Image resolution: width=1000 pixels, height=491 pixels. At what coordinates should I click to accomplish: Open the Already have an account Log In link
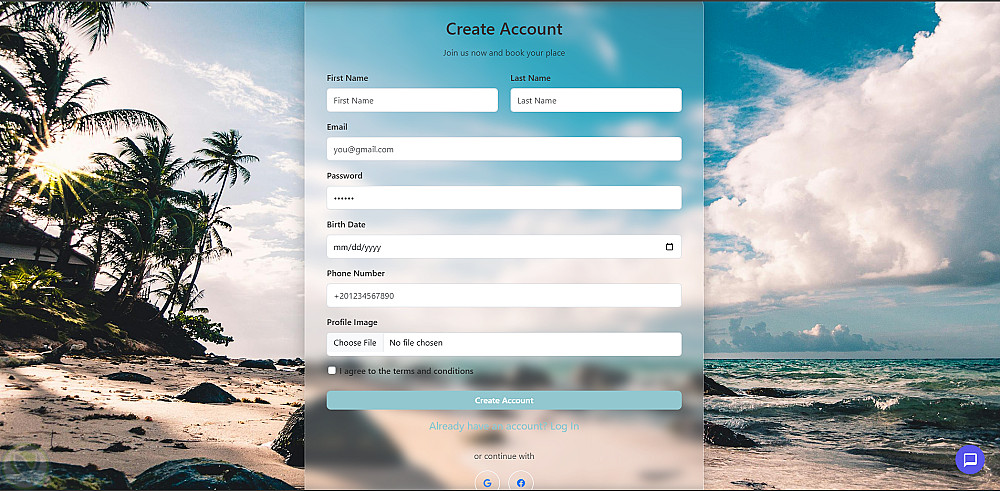click(x=504, y=426)
